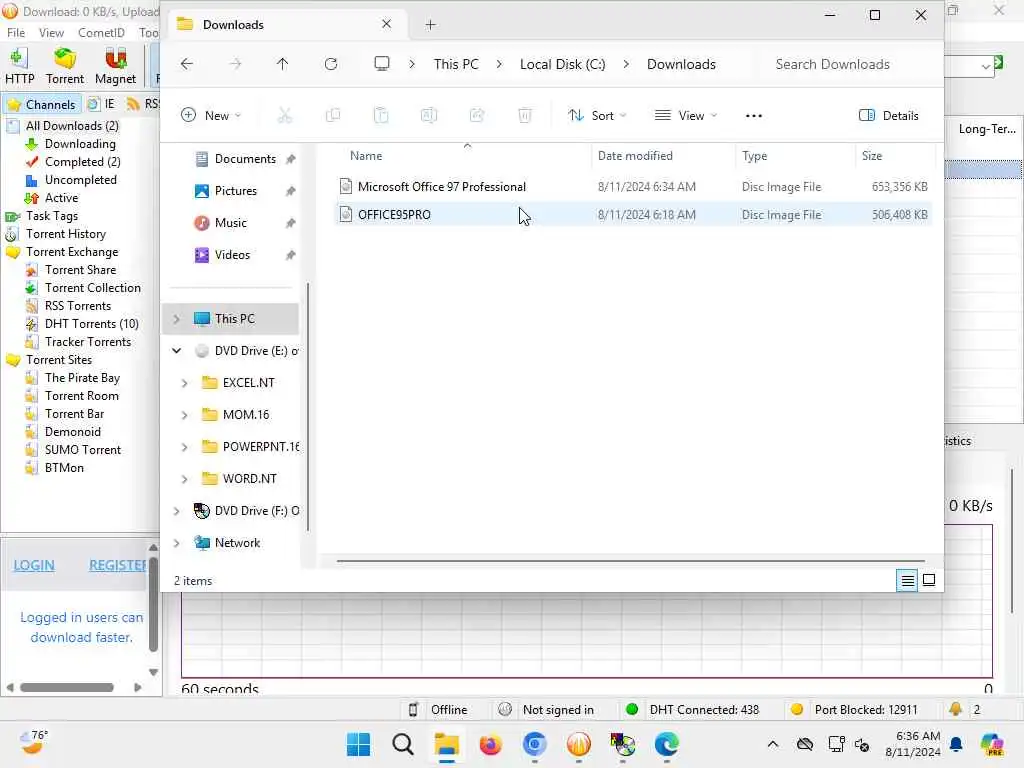Image resolution: width=1024 pixels, height=768 pixels.
Task: Go back in File Explorer
Action: click(x=187, y=64)
